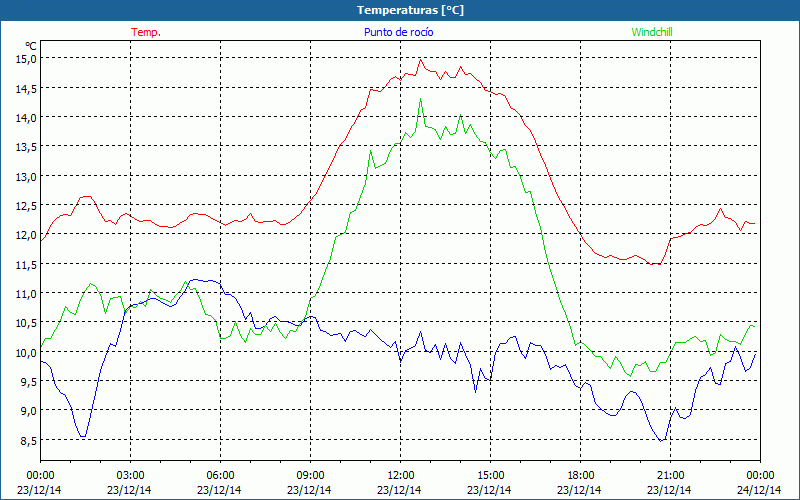Click the 12,0 y-axis value
Image resolution: width=800 pixels, height=500 pixels.
(27, 235)
